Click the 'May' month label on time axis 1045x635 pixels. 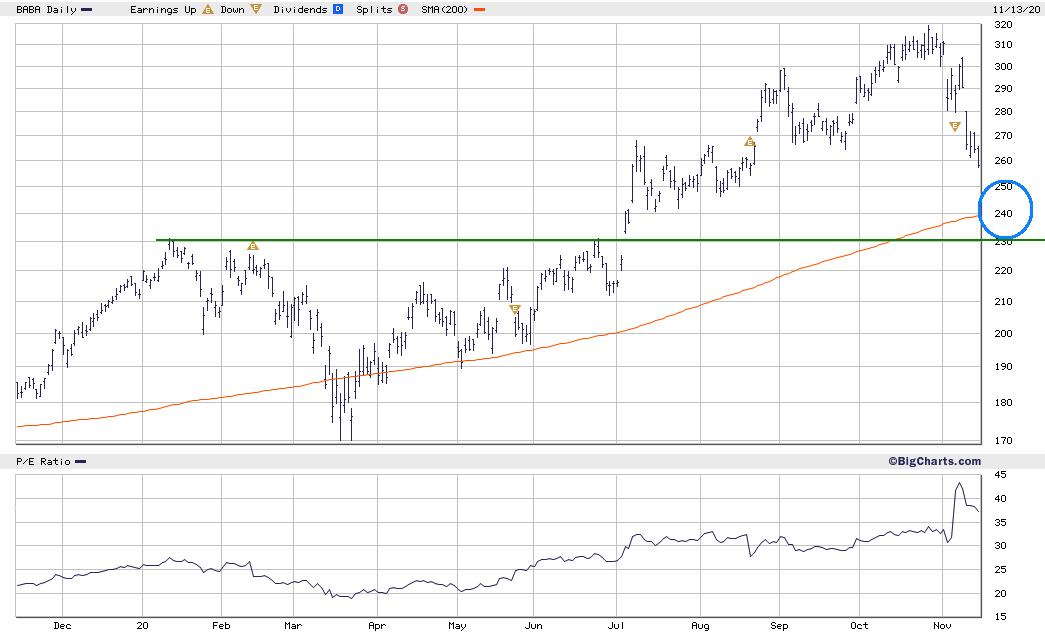[x=457, y=626]
